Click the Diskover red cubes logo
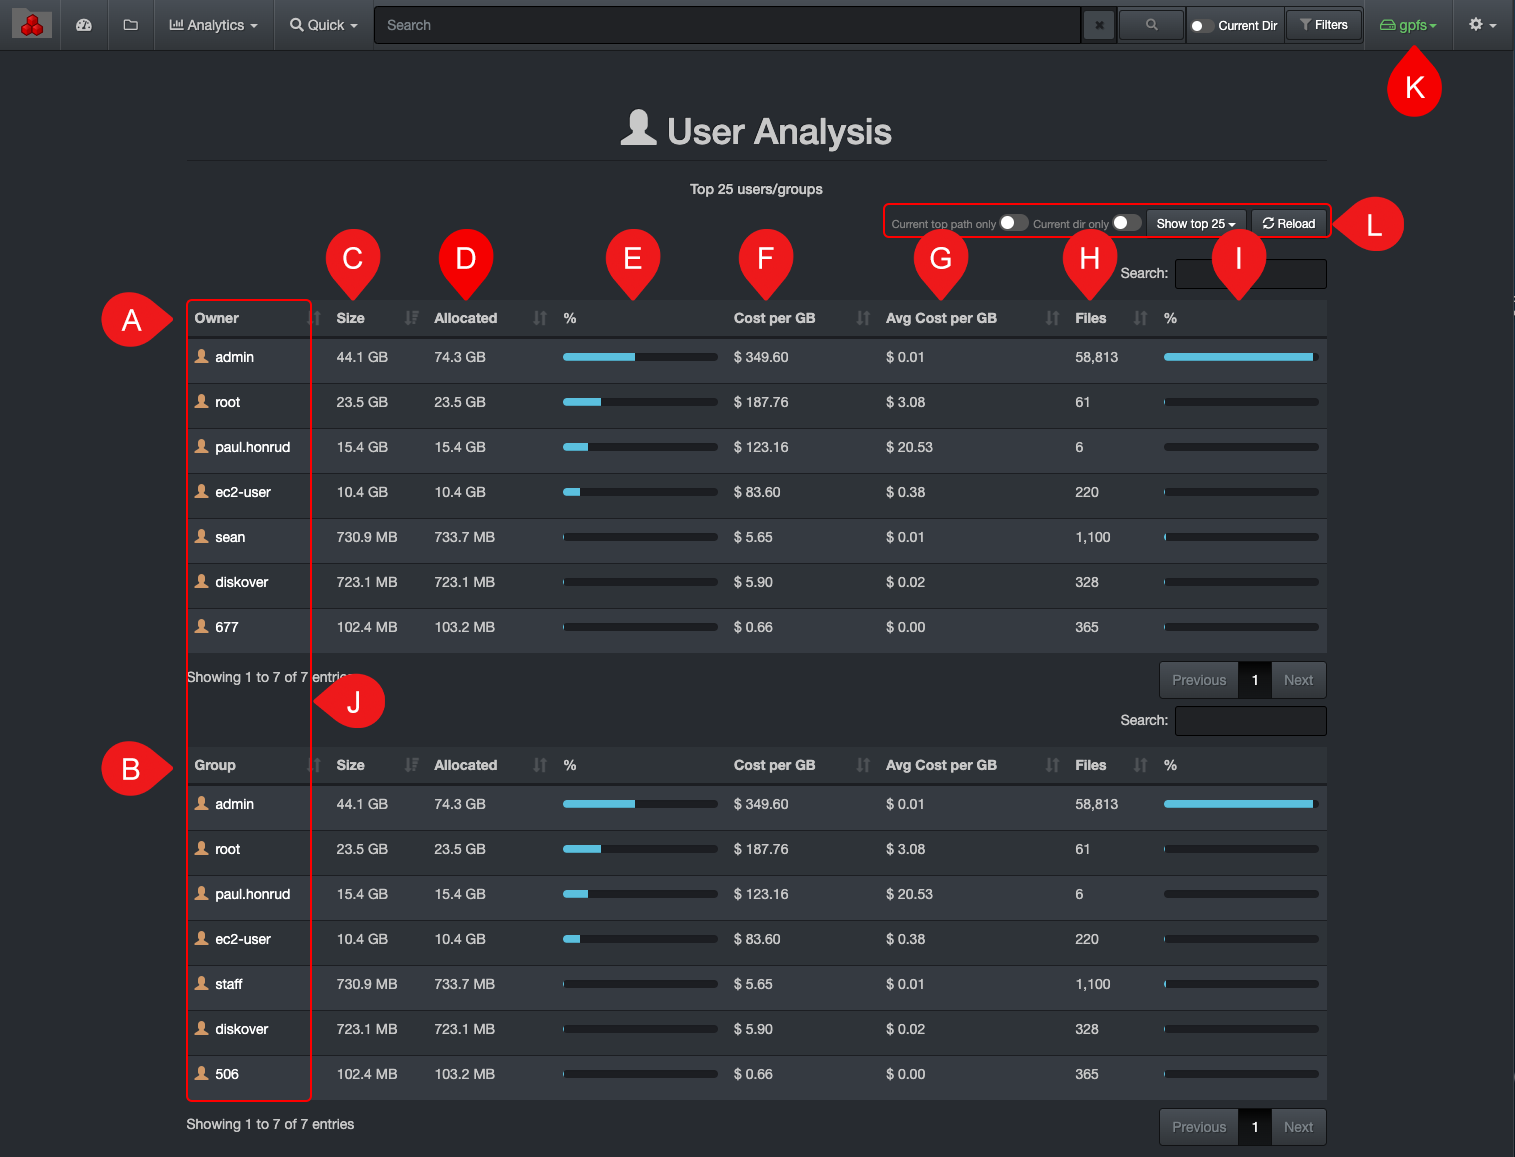Screen dimensions: 1515x1157 pyautogui.click(x=31, y=24)
